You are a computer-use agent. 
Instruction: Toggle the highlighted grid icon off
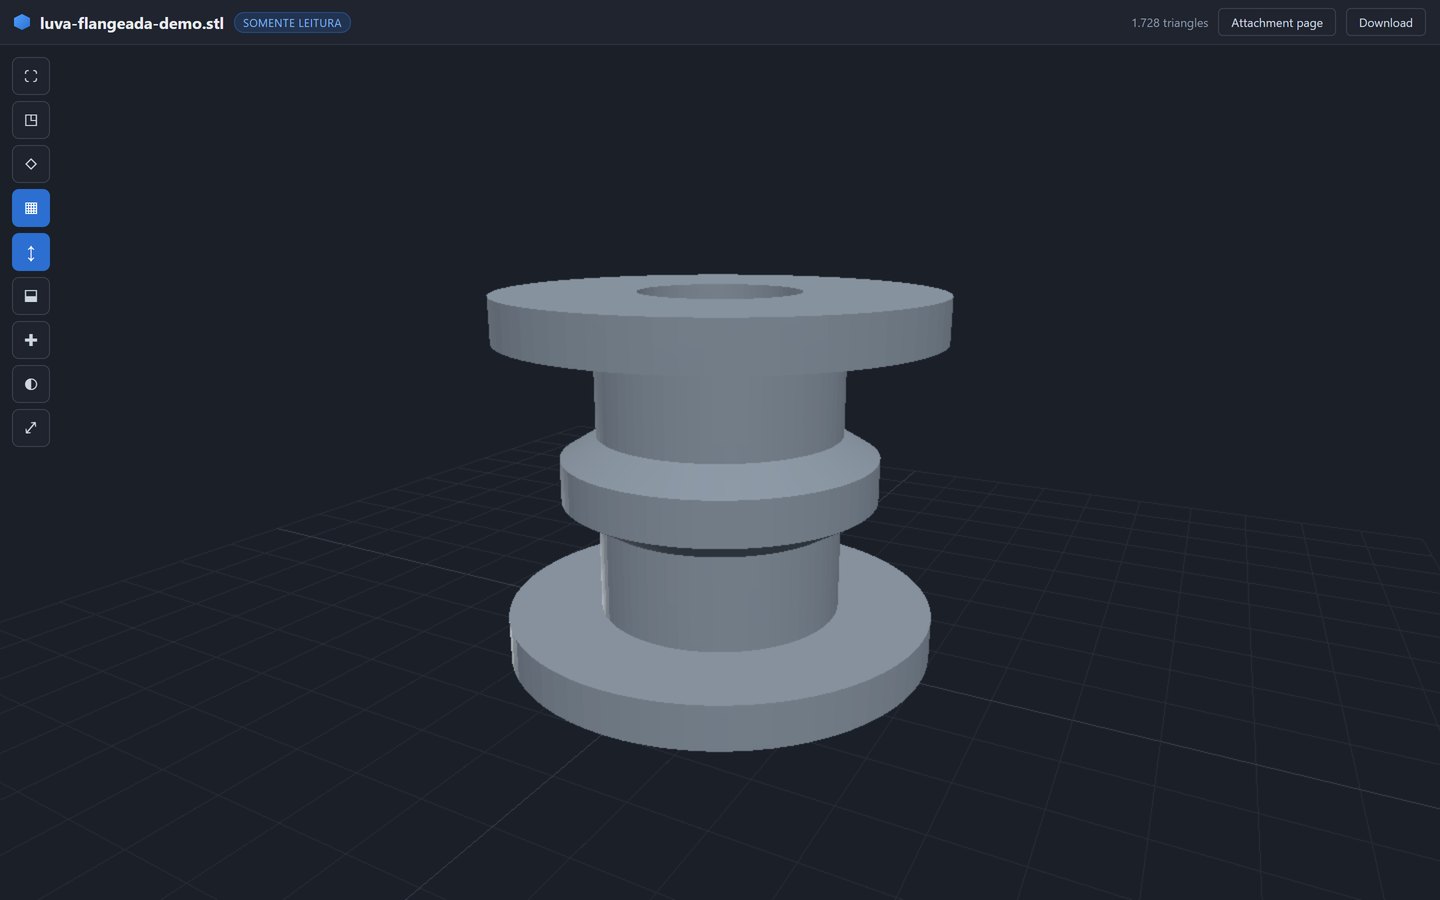click(31, 208)
